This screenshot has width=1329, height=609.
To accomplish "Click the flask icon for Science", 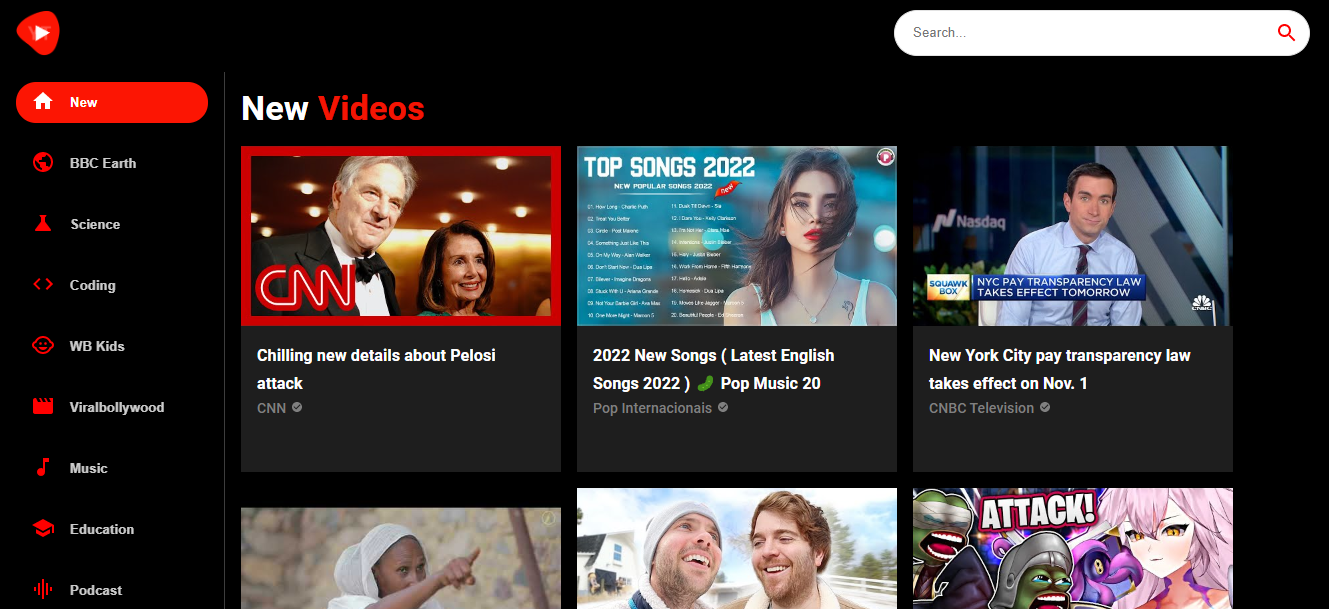I will [x=43, y=224].
